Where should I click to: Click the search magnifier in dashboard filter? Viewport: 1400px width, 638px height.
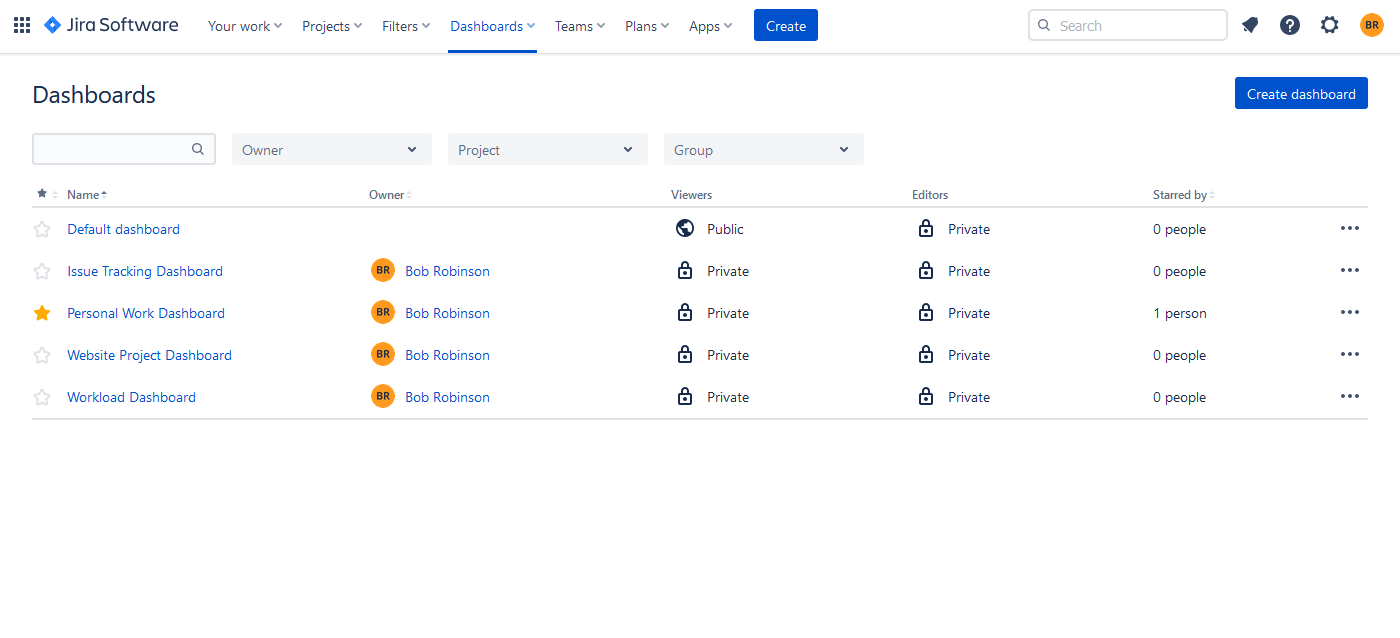click(x=197, y=148)
